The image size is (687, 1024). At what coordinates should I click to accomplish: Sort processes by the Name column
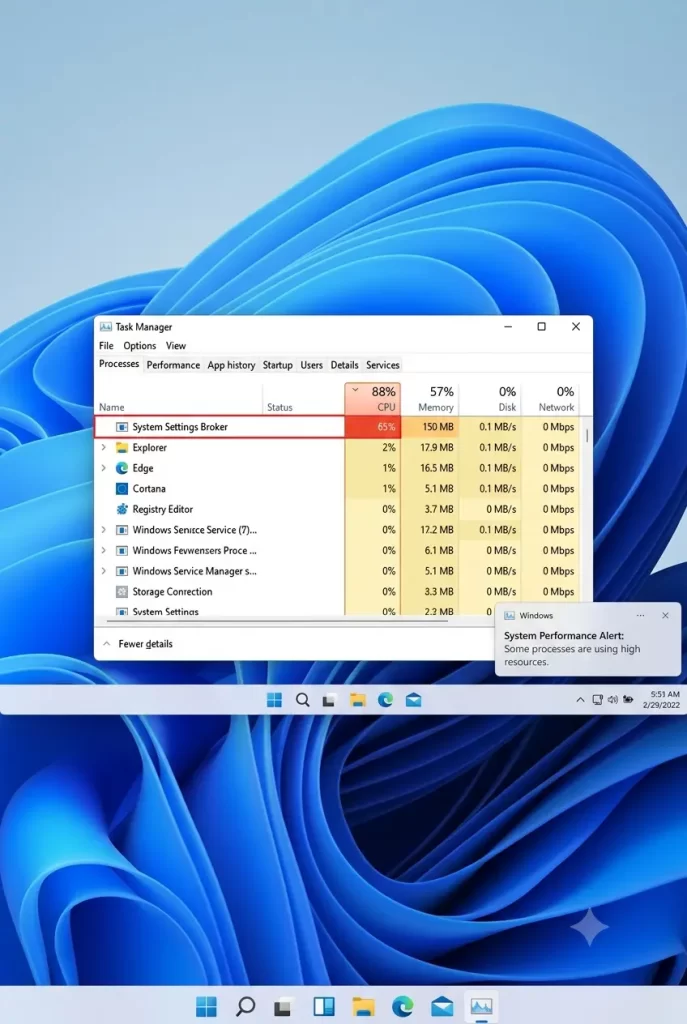tap(179, 399)
